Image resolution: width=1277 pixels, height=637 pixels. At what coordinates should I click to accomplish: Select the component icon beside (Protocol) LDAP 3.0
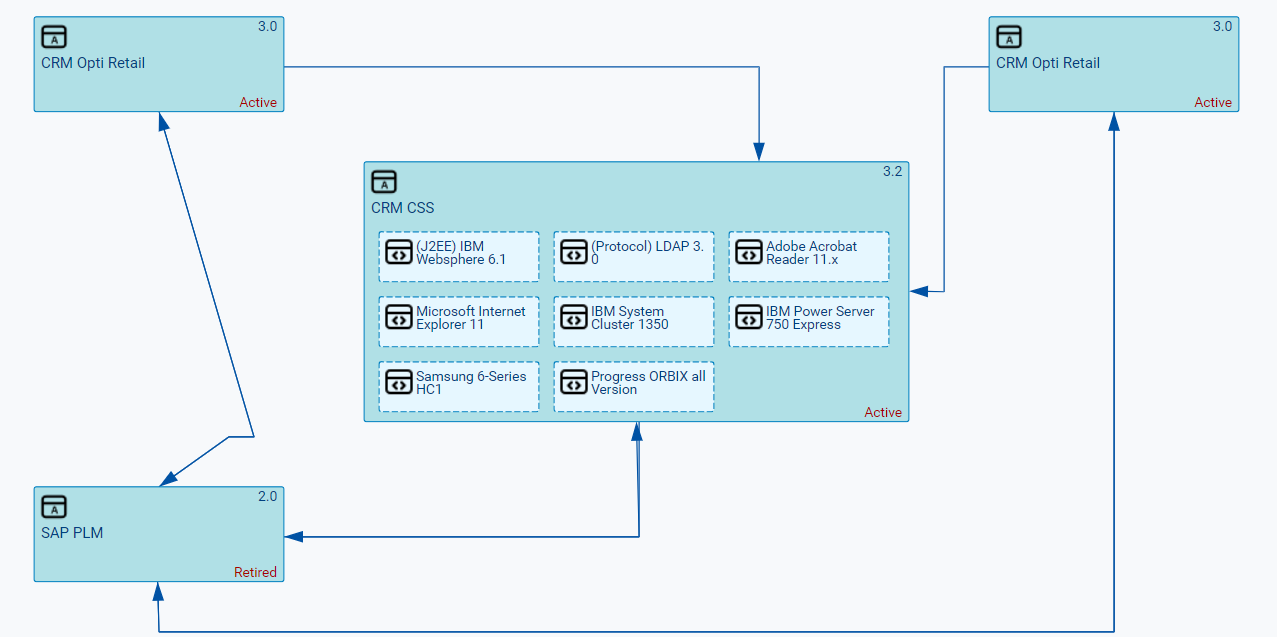[574, 253]
